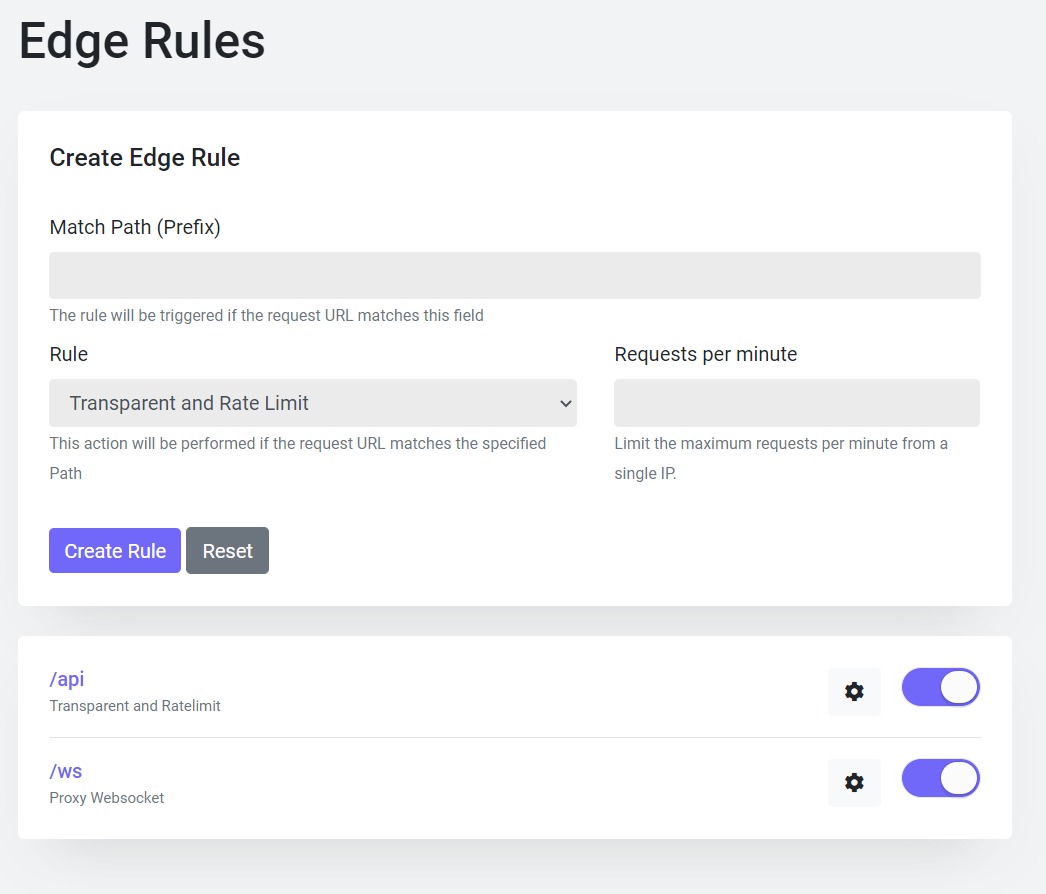
Task: Open settings gear for the /api rule
Action: pos(854,691)
